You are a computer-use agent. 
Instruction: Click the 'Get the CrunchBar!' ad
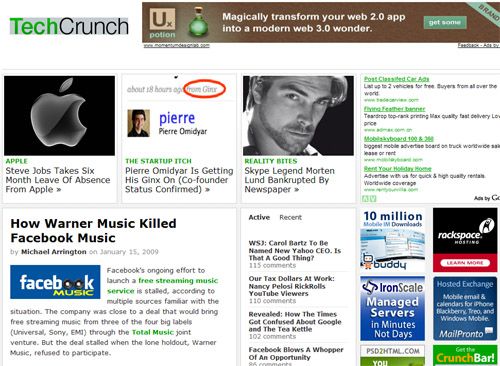(x=465, y=356)
